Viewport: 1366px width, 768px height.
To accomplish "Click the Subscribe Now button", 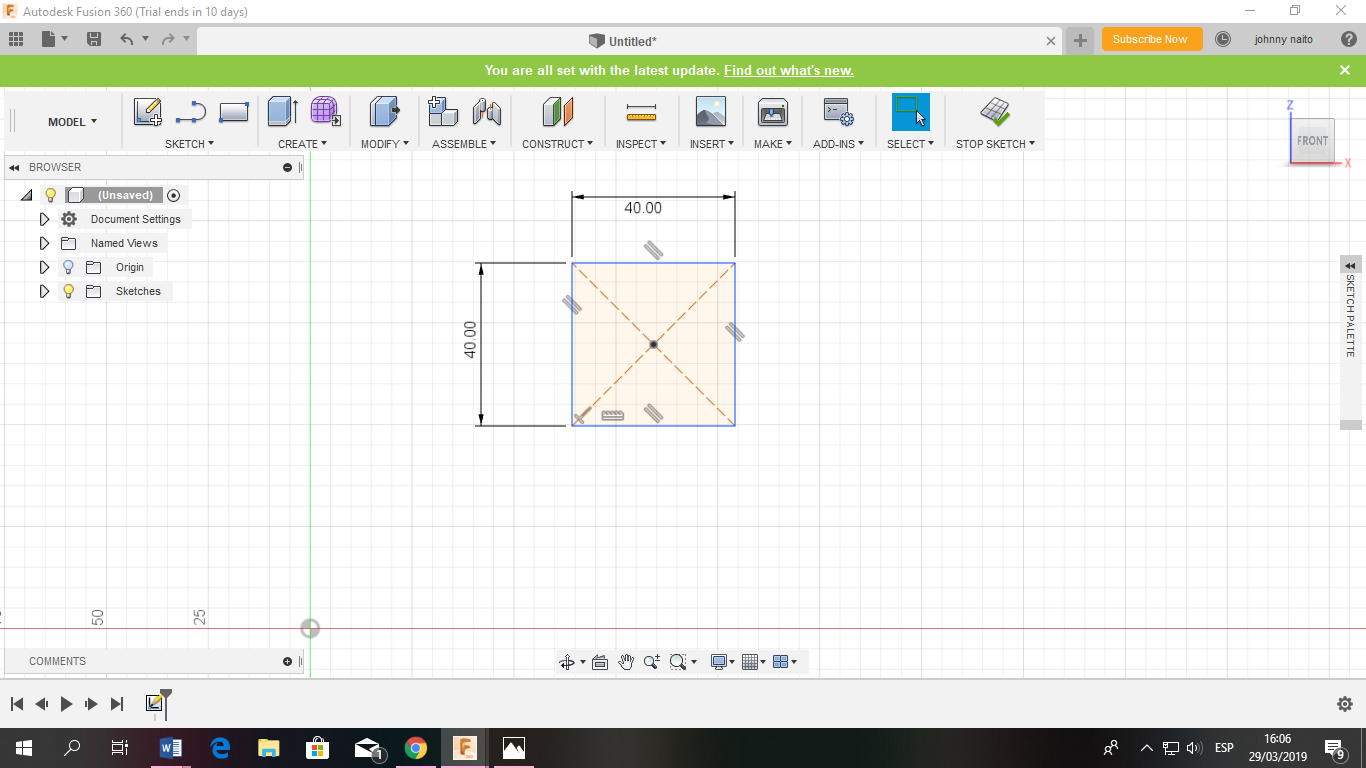I will 1150,39.
